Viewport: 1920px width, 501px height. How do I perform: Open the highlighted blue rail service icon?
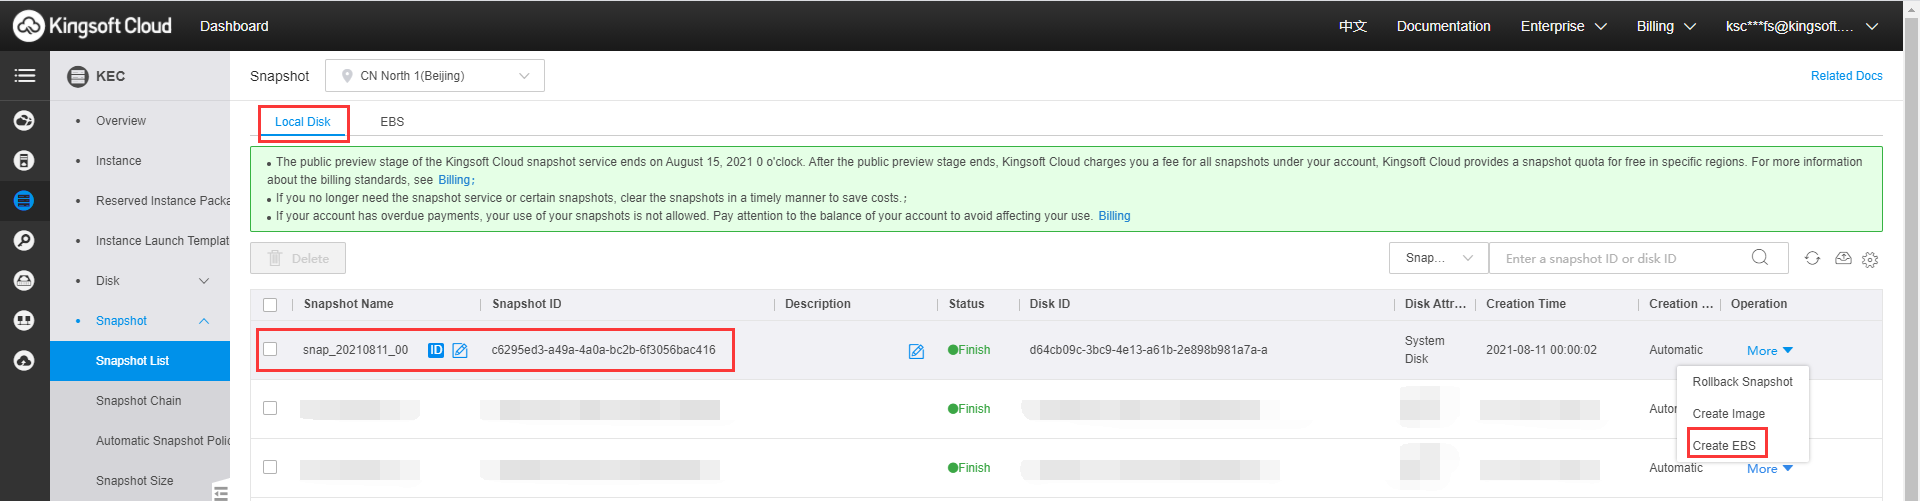(x=25, y=201)
